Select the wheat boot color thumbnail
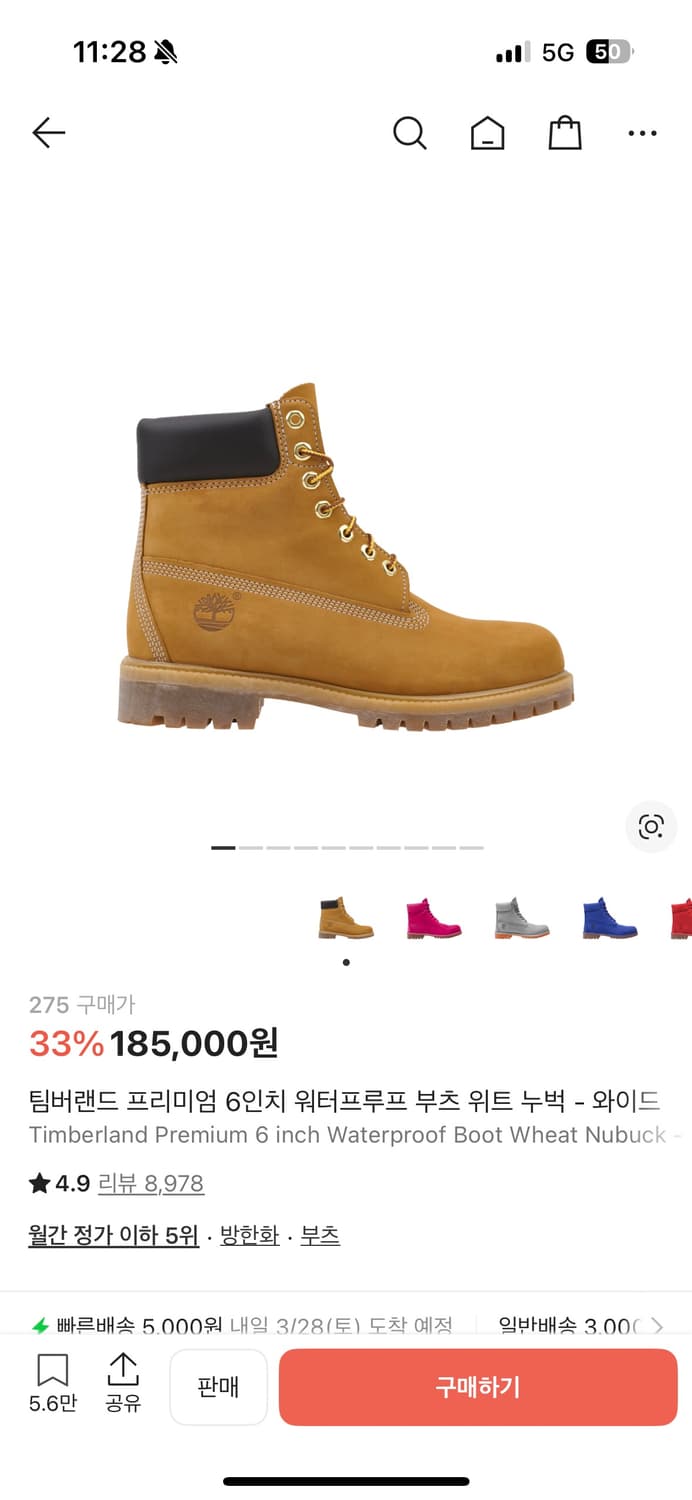The height and width of the screenshot is (1500, 692). pos(346,918)
